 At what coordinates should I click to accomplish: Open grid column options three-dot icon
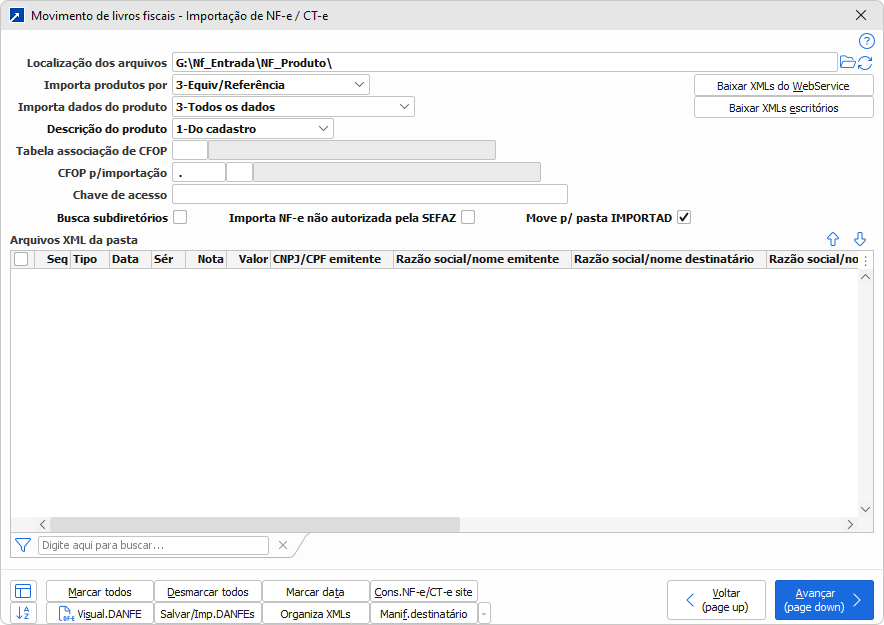[865, 260]
